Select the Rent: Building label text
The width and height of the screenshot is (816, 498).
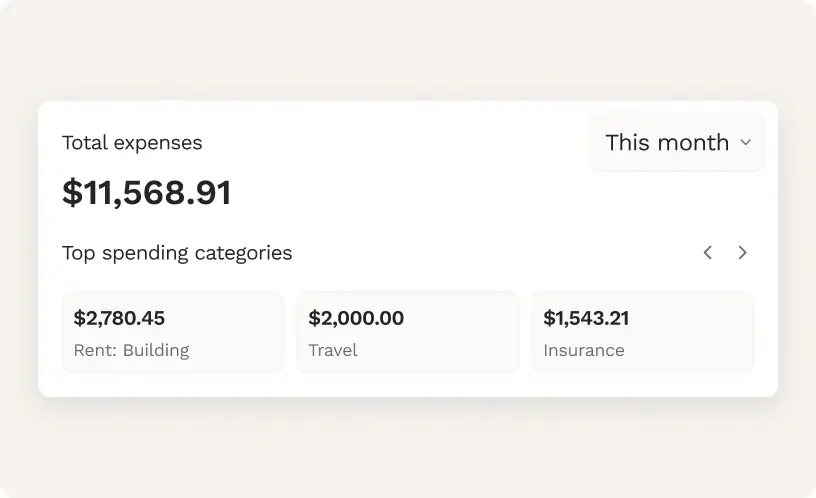pos(131,350)
